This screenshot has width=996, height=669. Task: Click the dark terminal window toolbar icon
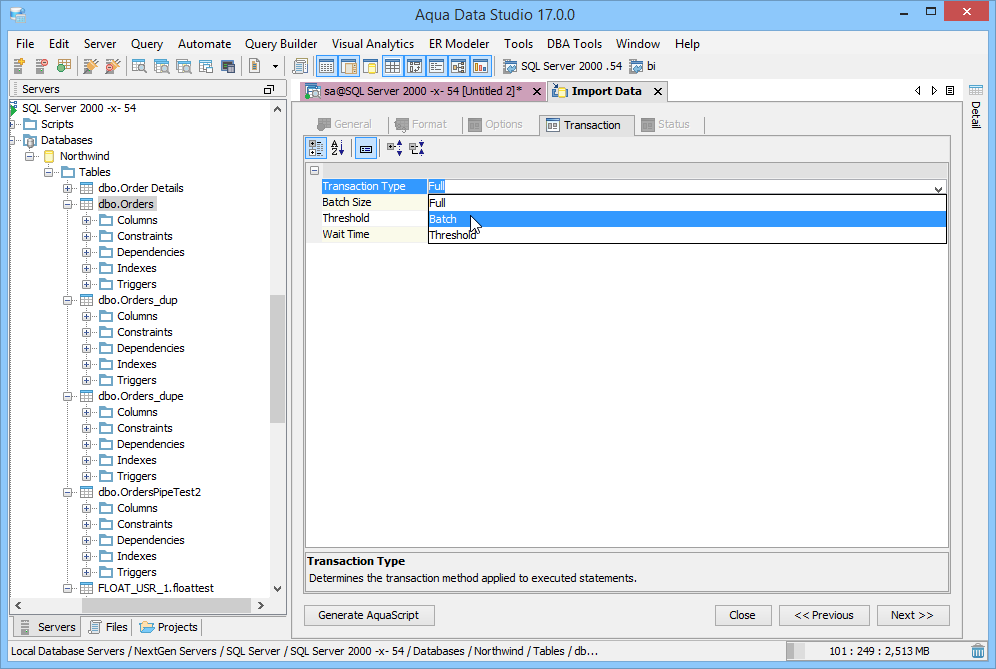(228, 66)
